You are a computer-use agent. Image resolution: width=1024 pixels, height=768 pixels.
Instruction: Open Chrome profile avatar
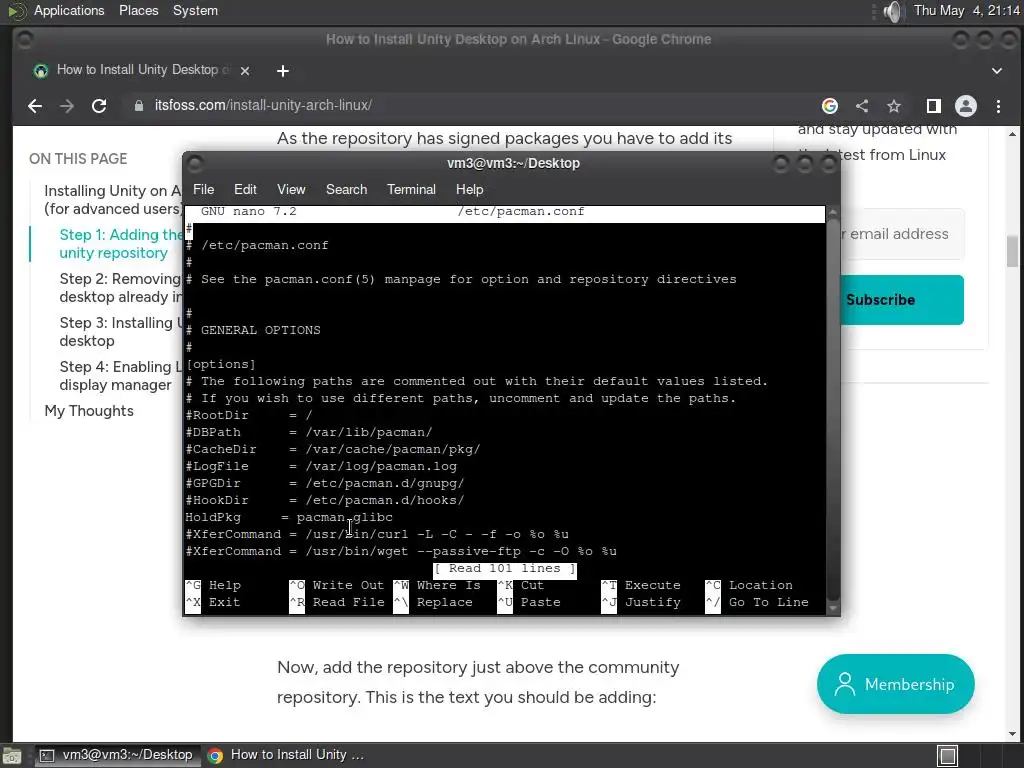point(966,106)
